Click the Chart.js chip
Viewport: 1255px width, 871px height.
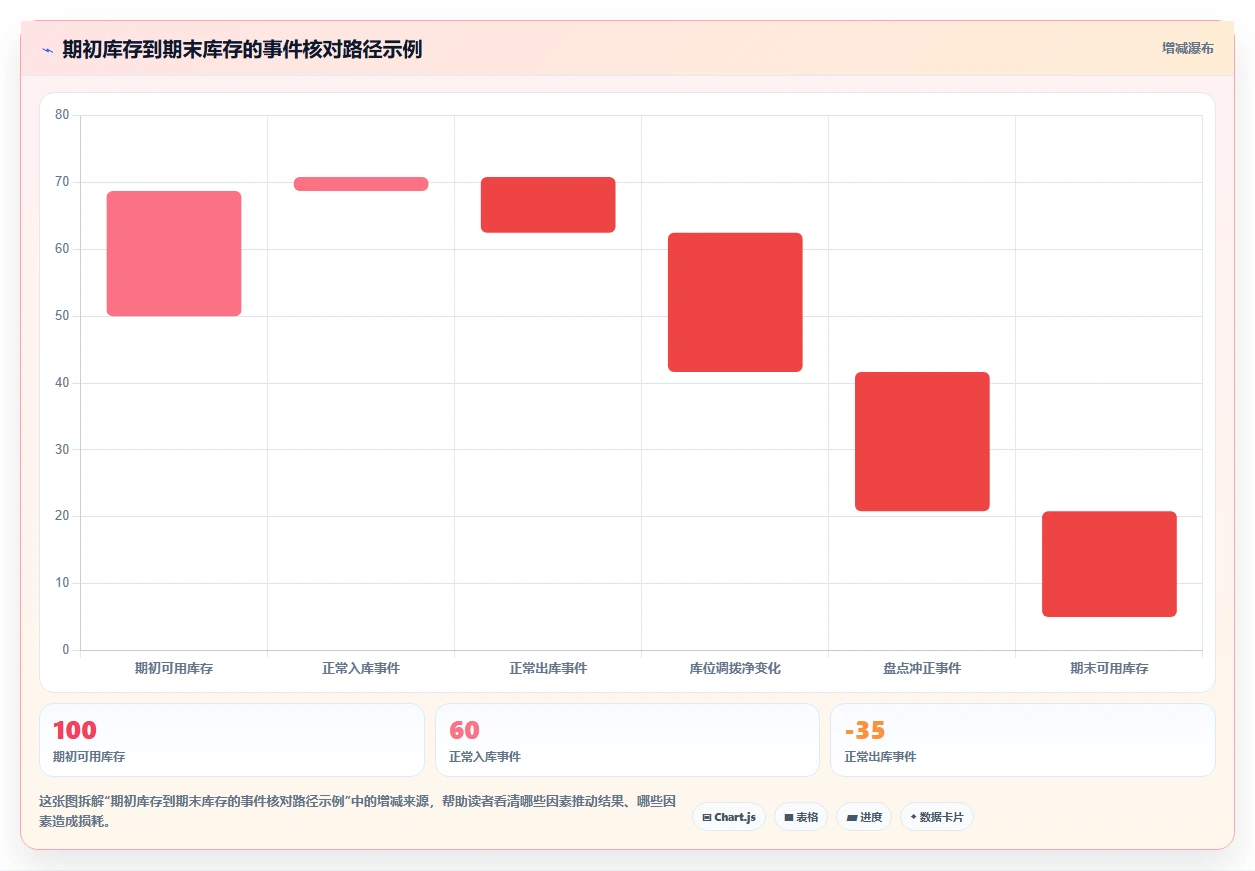point(729,817)
